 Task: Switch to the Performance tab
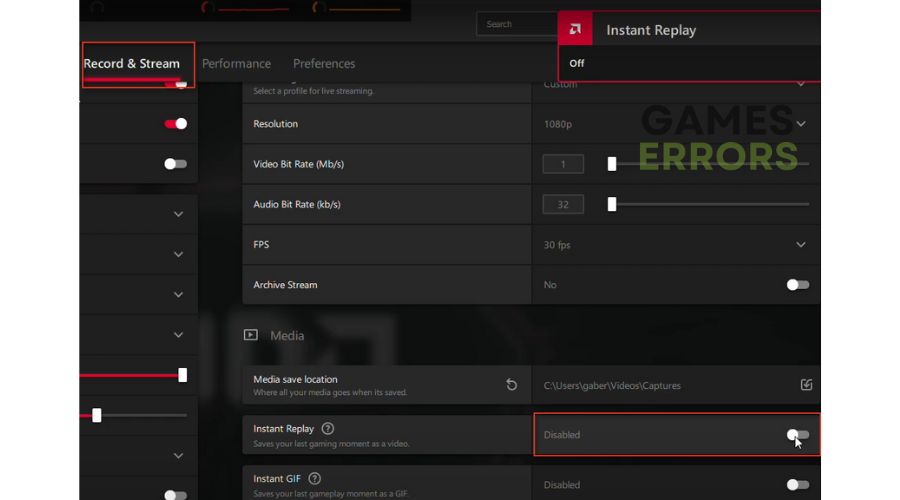(x=236, y=64)
